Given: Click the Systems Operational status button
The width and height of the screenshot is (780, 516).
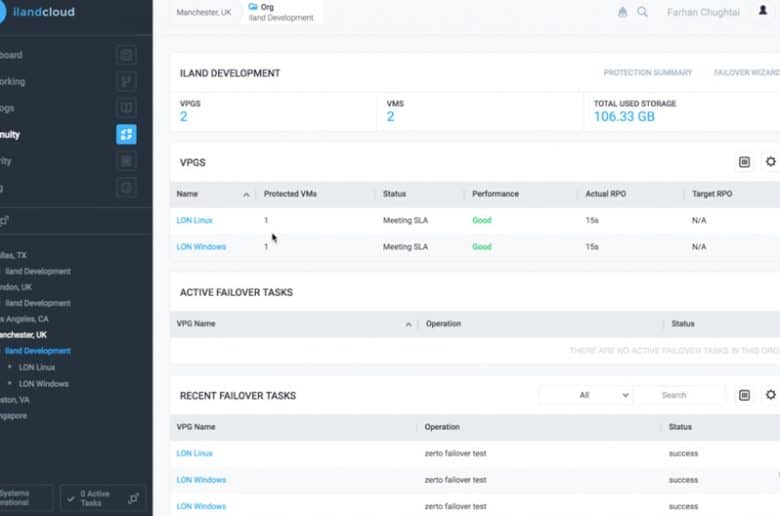Looking at the screenshot, I should tap(25, 498).
